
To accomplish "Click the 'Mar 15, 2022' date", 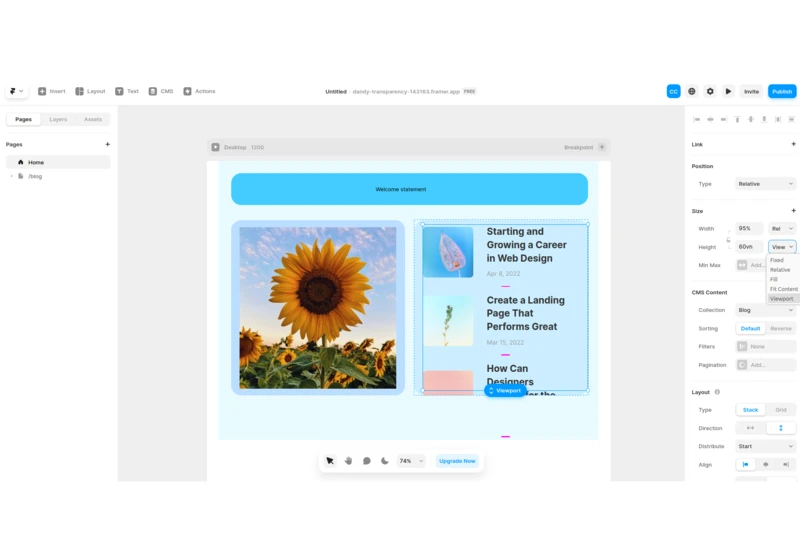I will (505, 343).
